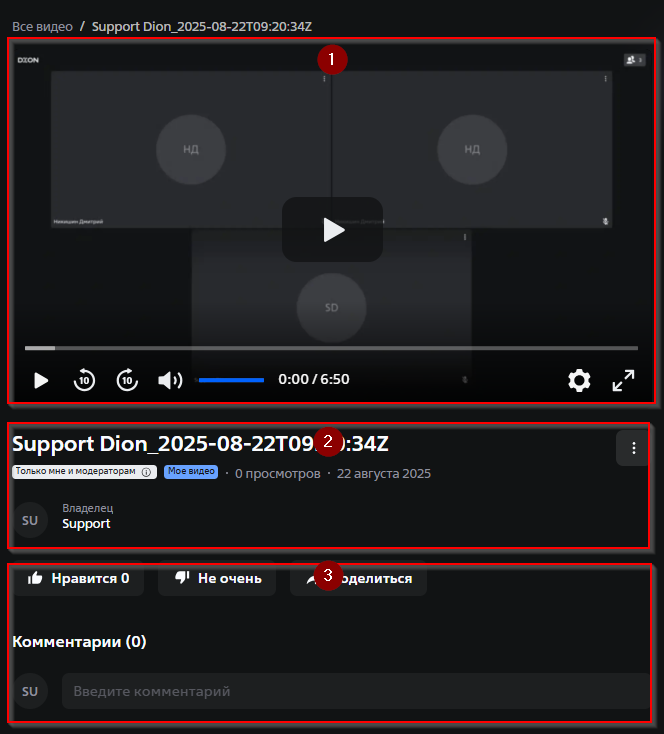This screenshot has height=734, width=664.
Task: Click the info icon next to 'Только мне и модераторам'
Action: [146, 472]
